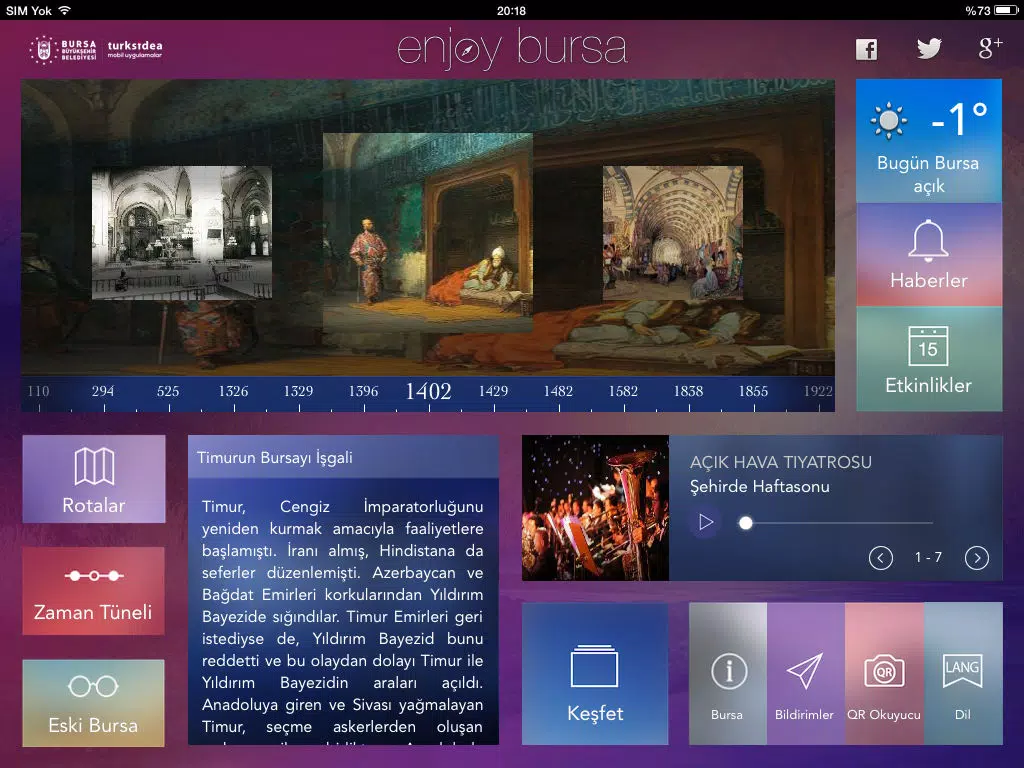Open the Twitter bird icon
1024x768 pixels.
click(929, 48)
